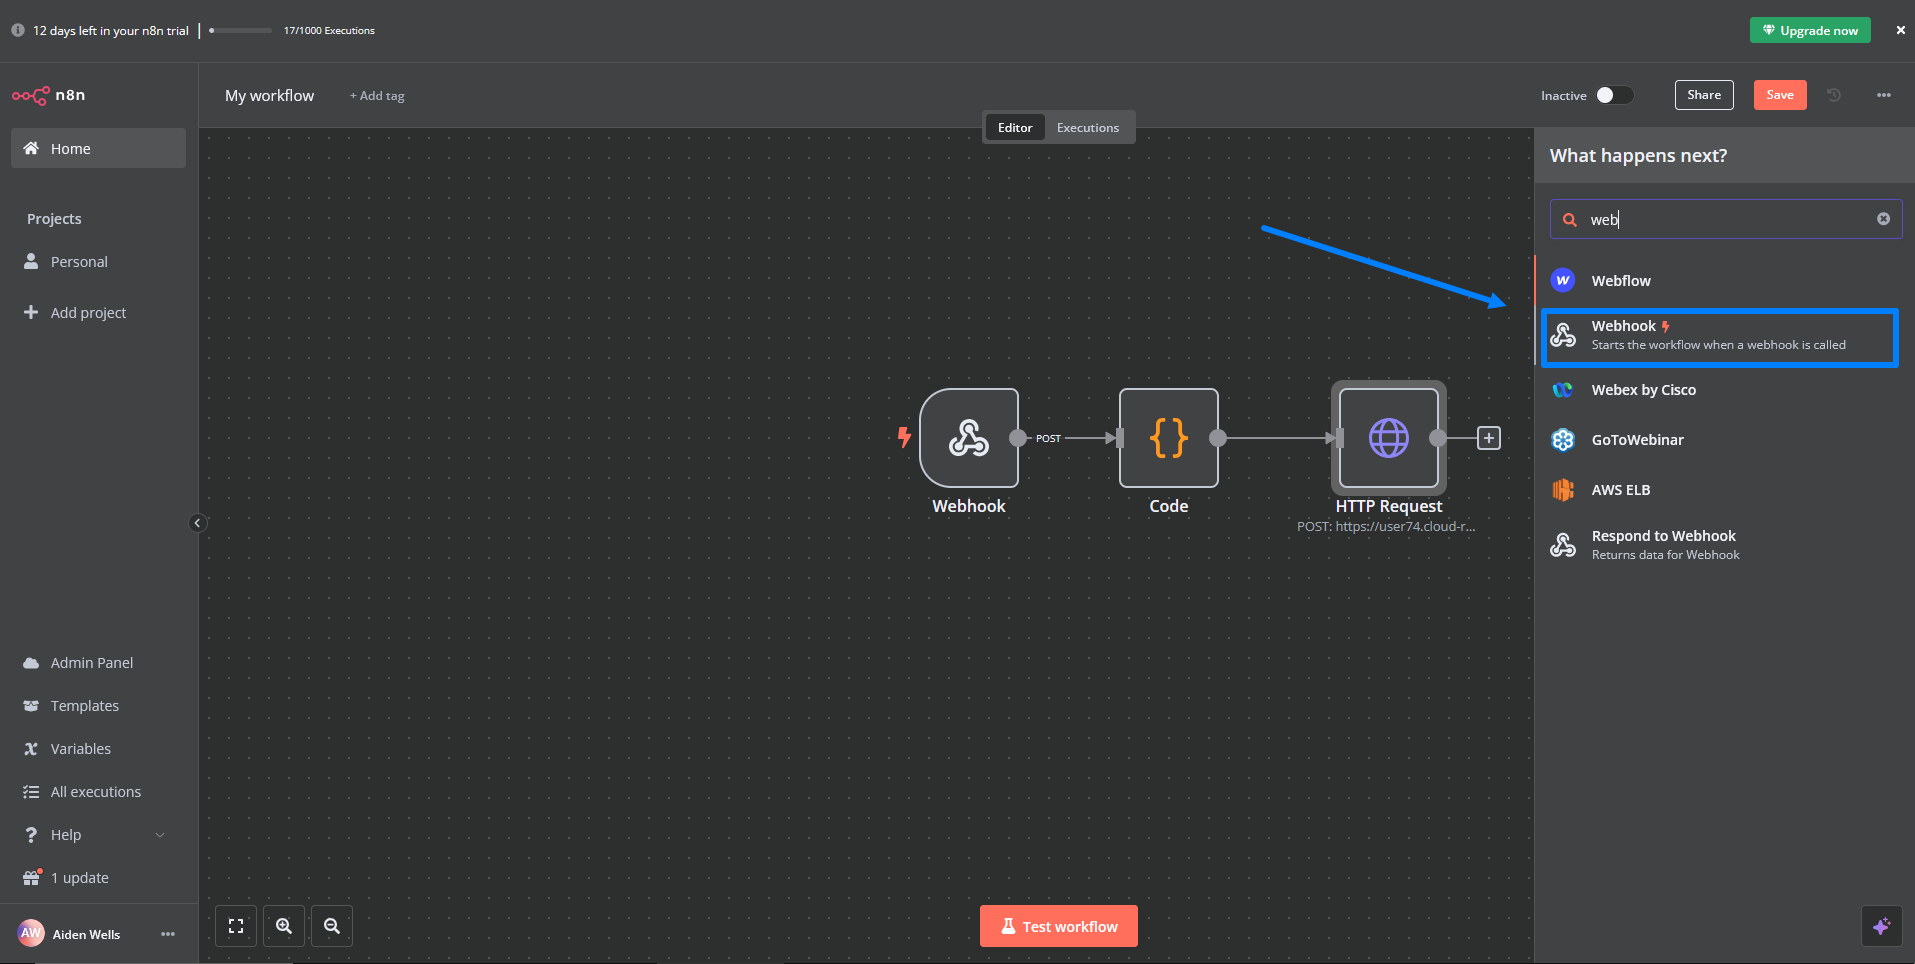Clear the node search text
Image resolution: width=1915 pixels, height=964 pixels.
(x=1883, y=219)
